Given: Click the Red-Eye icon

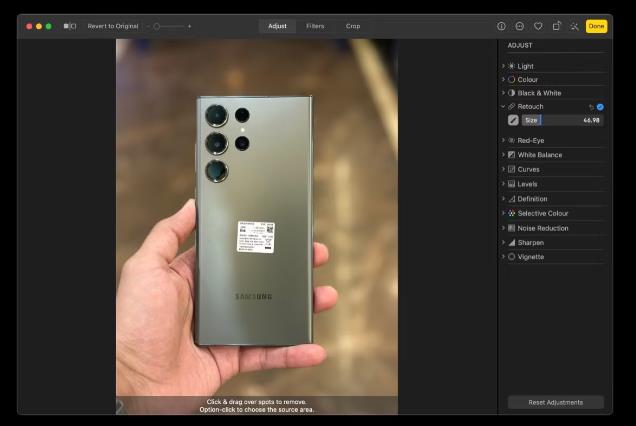Looking at the screenshot, I should (511, 140).
